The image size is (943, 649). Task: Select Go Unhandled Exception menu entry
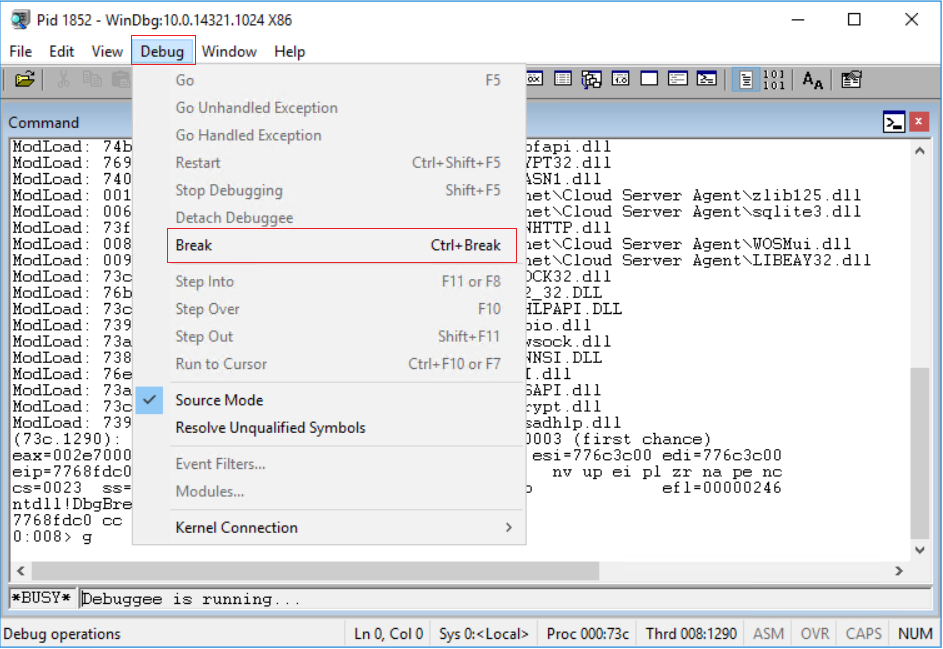[329, 108]
